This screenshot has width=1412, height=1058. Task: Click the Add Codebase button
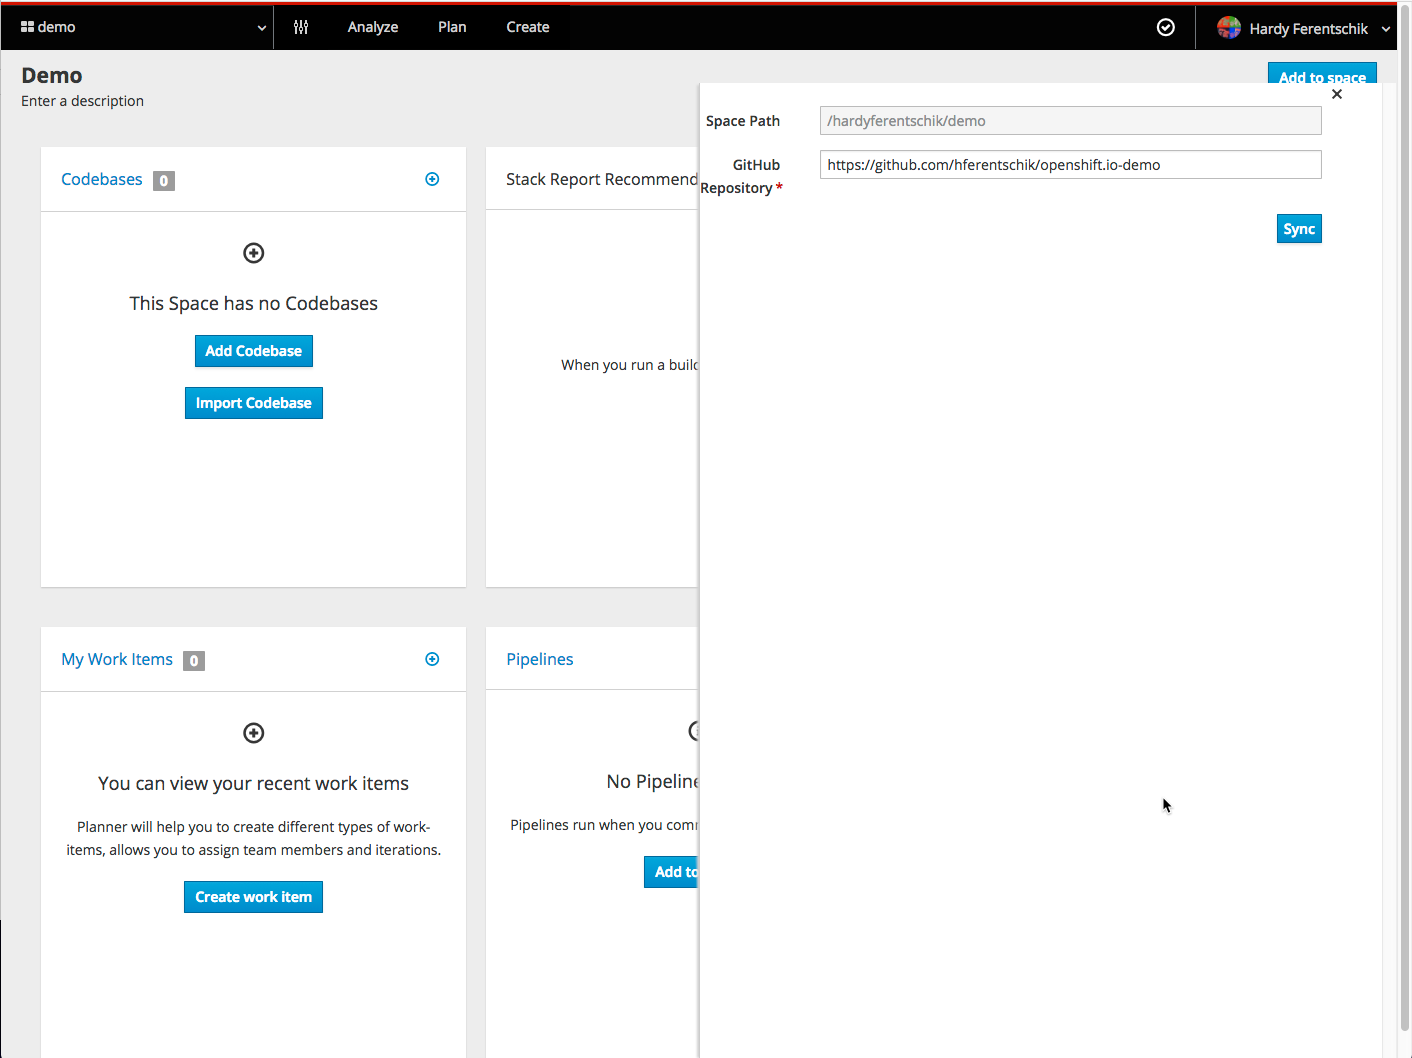[253, 351]
